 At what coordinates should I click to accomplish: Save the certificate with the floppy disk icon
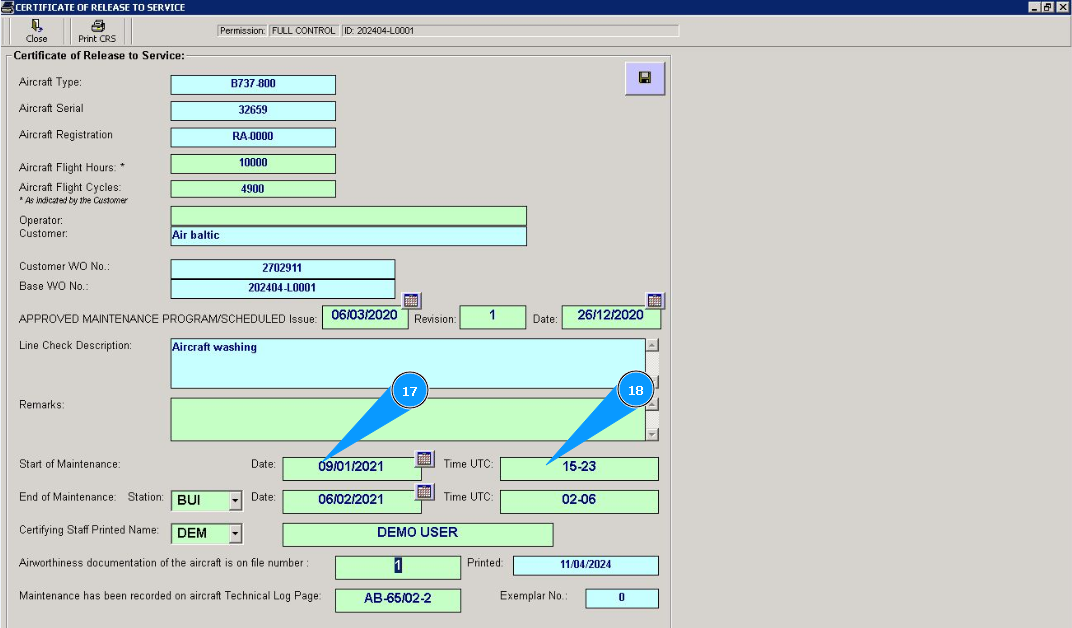[x=645, y=78]
